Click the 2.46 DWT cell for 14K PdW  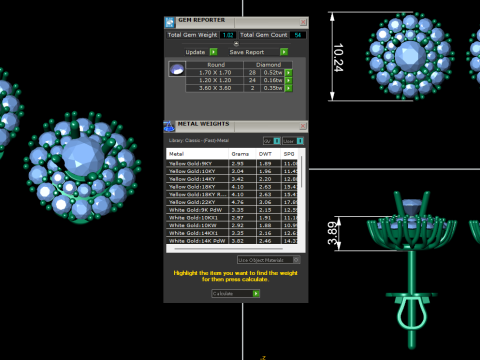[x=268, y=241]
